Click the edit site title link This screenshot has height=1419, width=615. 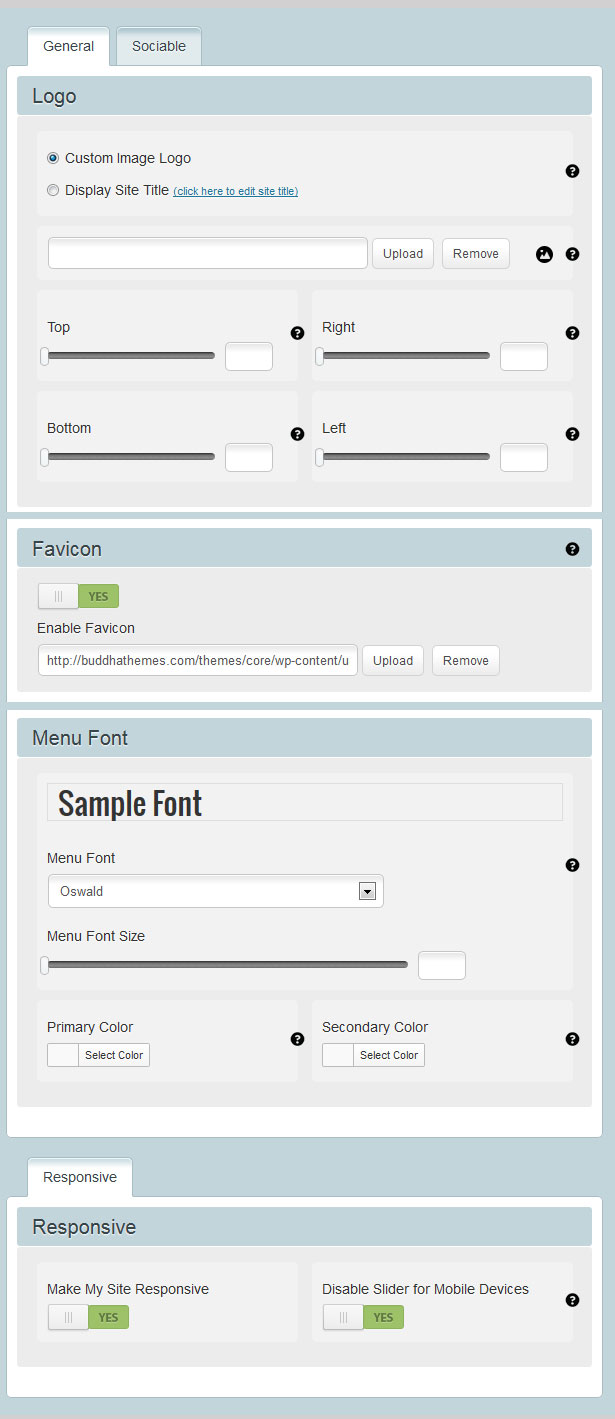[235, 191]
